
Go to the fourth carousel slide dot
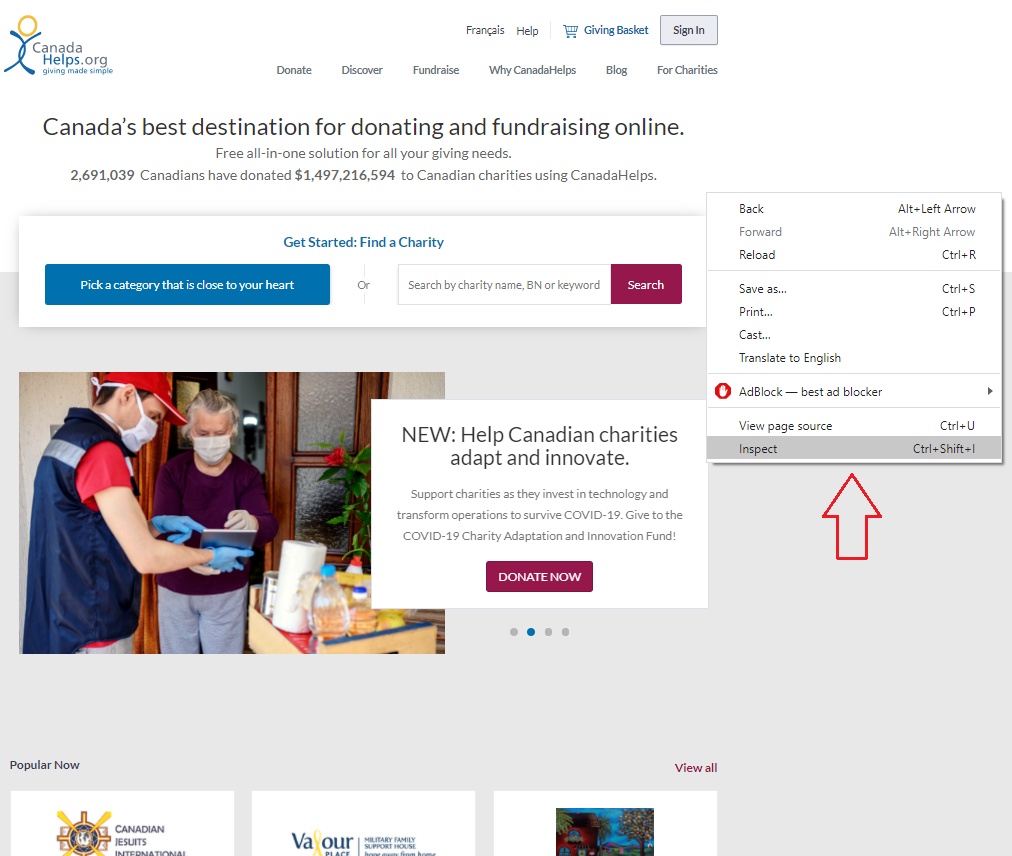pos(565,632)
